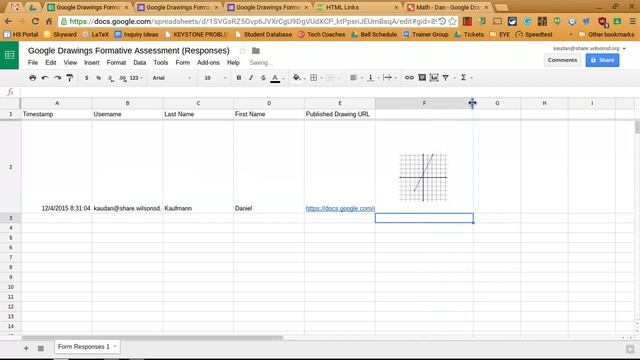Open the Tools menu
Screen dimensions: 640x360
point(161,62)
